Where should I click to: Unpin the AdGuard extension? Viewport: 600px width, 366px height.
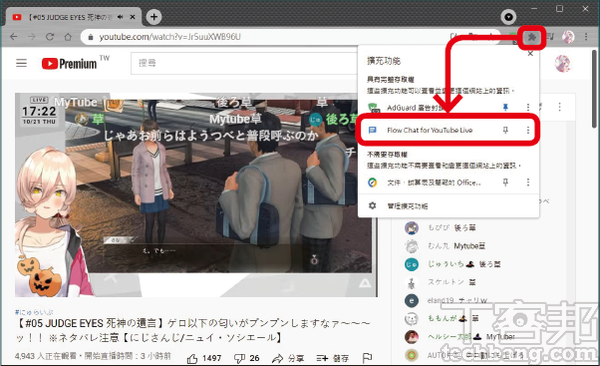pos(505,108)
